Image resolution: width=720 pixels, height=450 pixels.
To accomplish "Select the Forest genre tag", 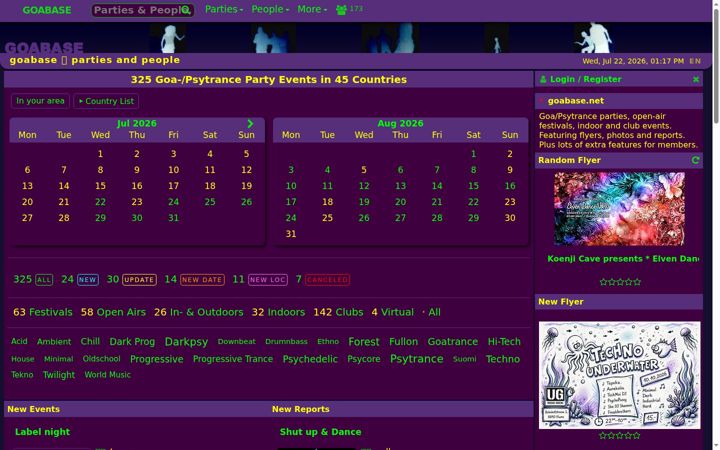I will coord(364,342).
